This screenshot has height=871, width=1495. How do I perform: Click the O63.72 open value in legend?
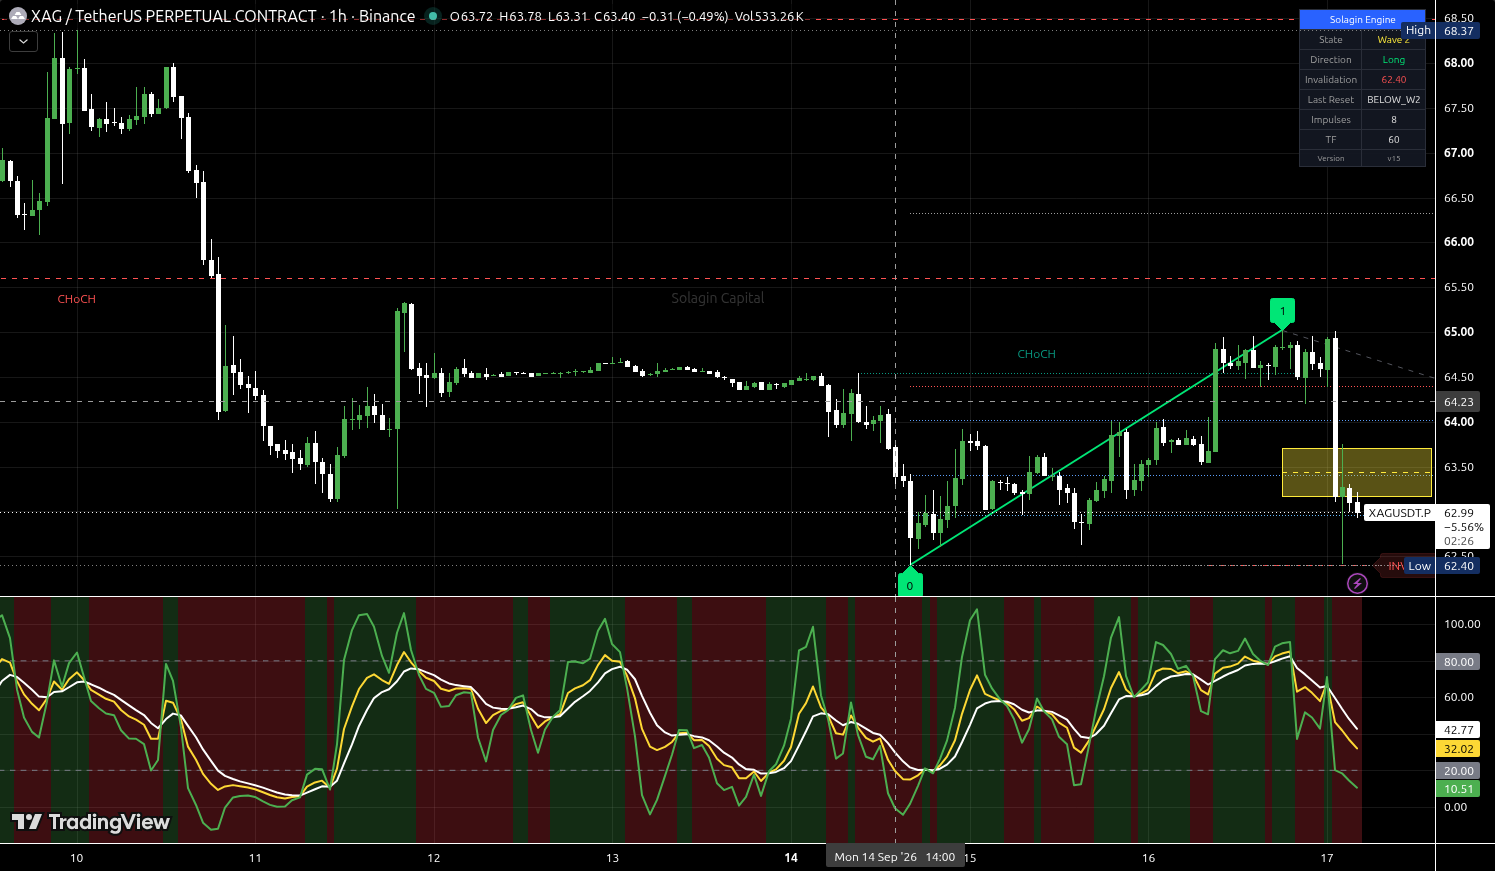[x=472, y=16]
